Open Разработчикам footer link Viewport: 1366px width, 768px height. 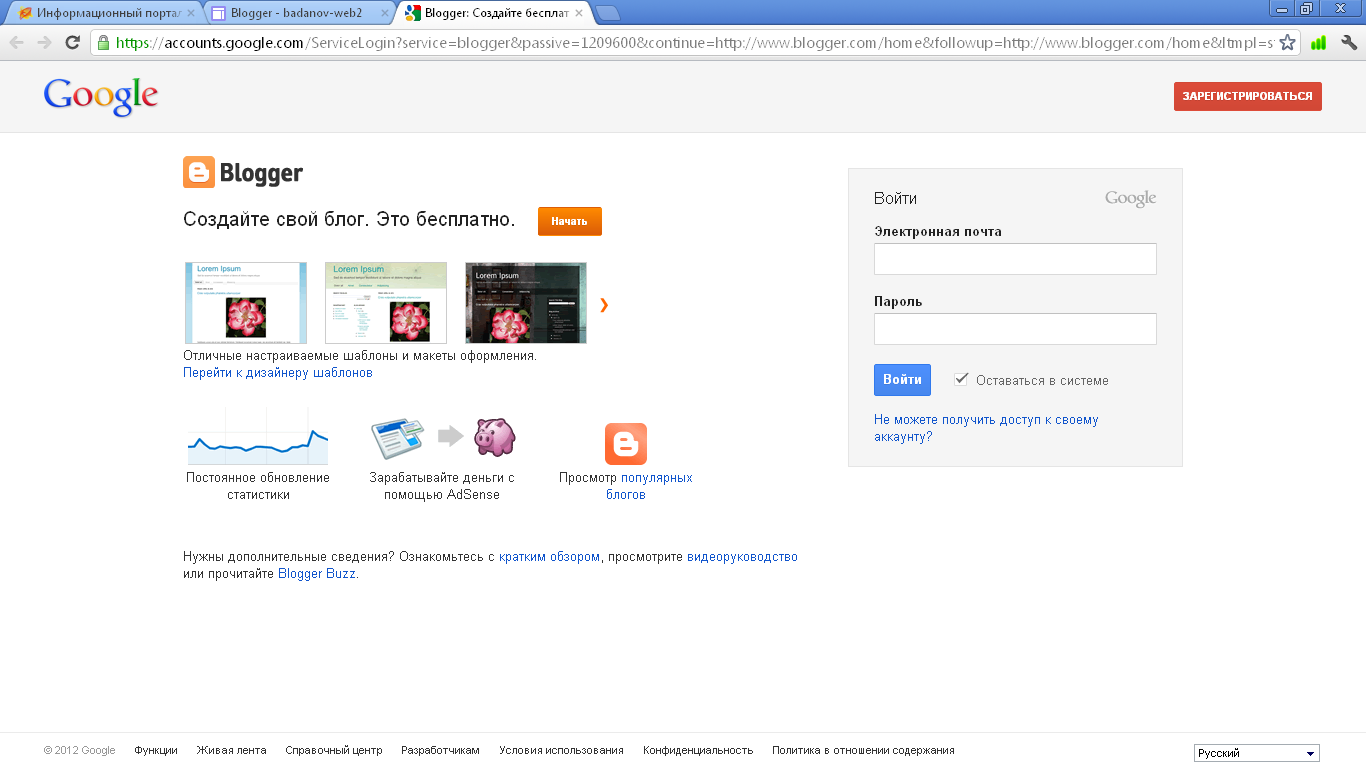tap(440, 750)
